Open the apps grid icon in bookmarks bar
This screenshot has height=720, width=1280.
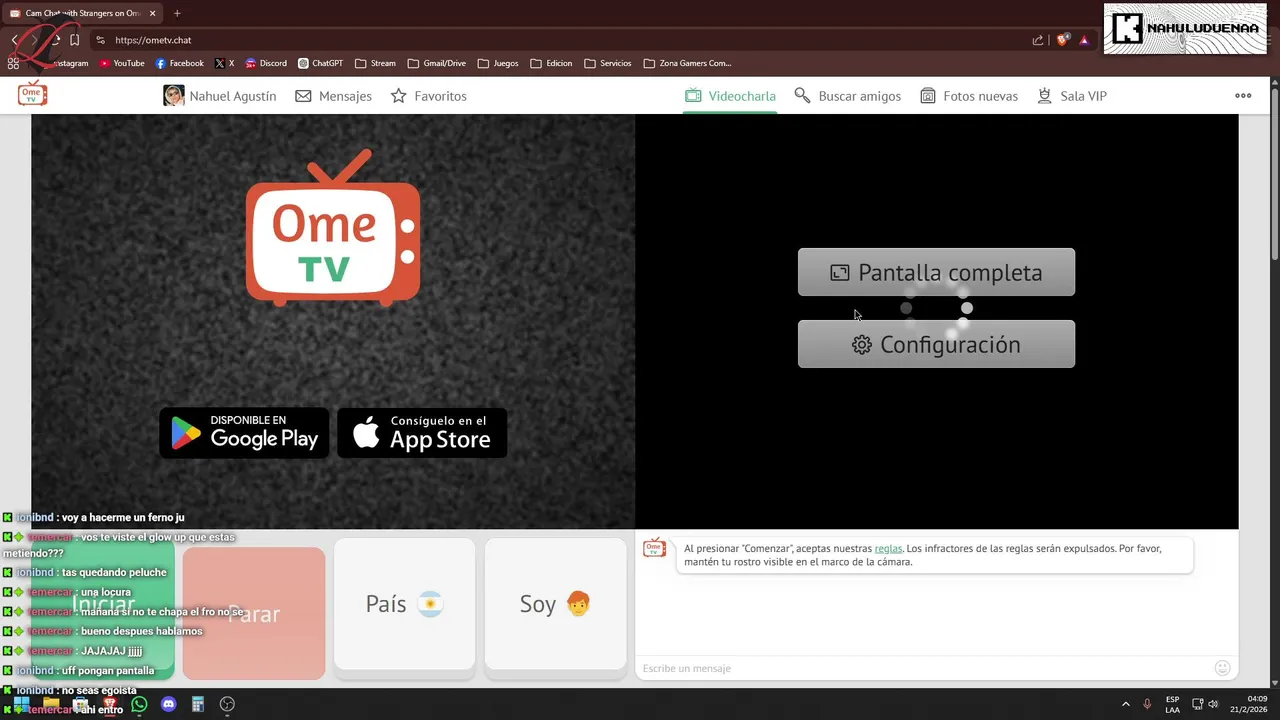point(13,63)
